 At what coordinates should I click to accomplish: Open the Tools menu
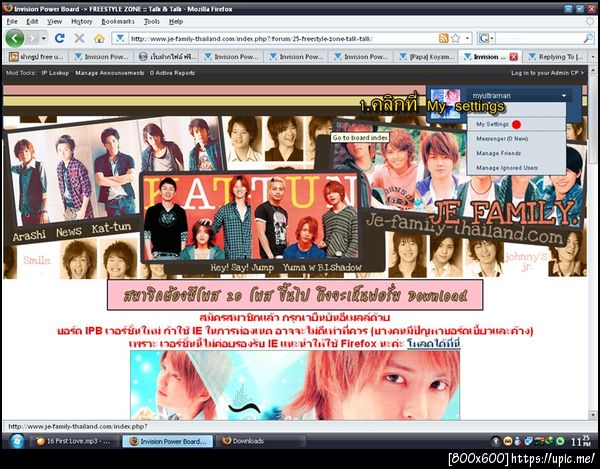(152, 21)
